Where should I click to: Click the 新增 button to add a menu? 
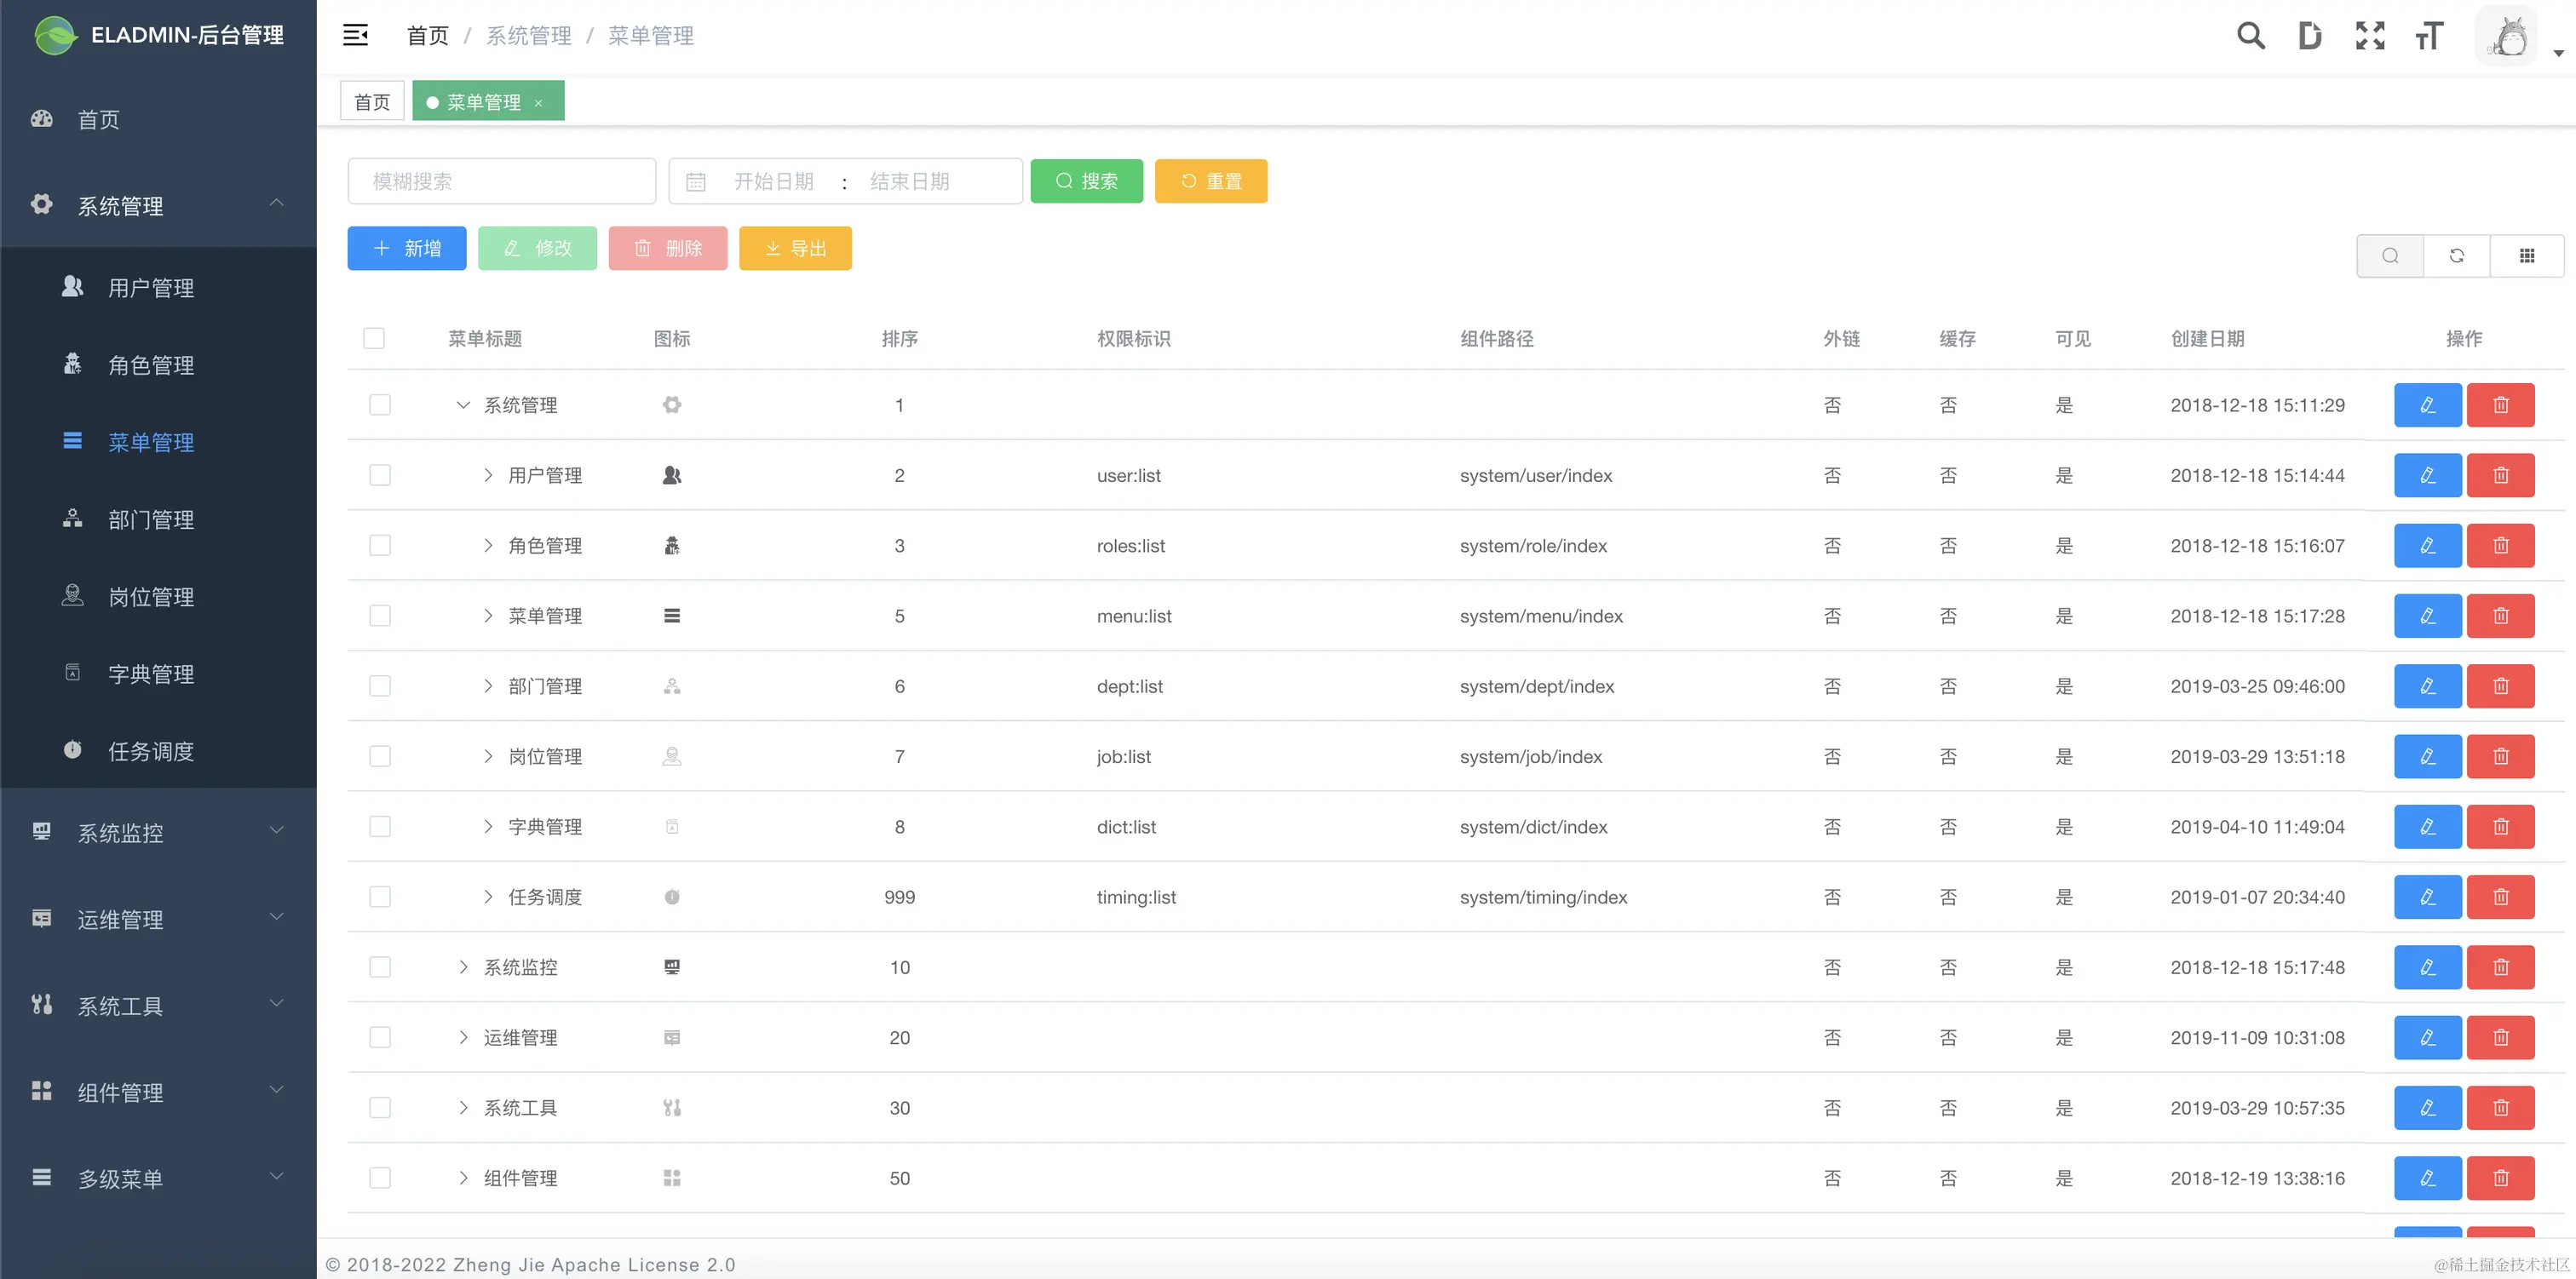[406, 248]
